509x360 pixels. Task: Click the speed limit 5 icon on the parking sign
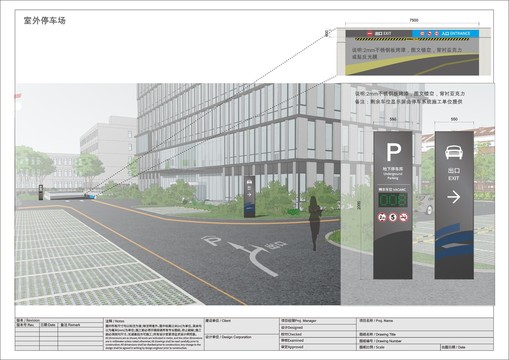[393, 218]
